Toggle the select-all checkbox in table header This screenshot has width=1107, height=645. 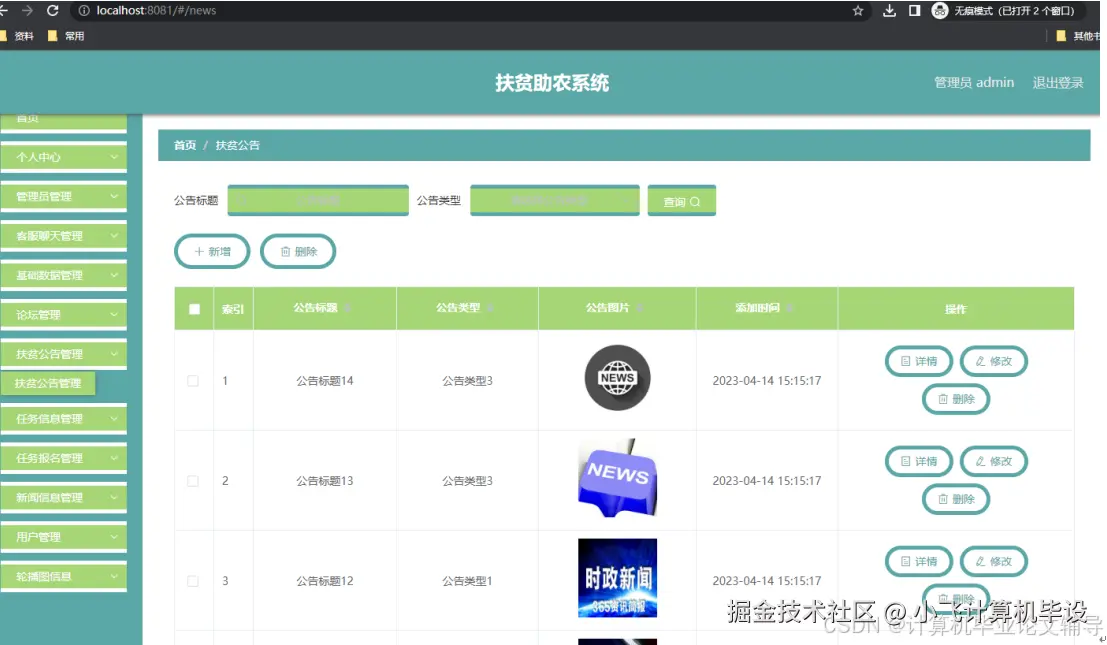tap(193, 308)
